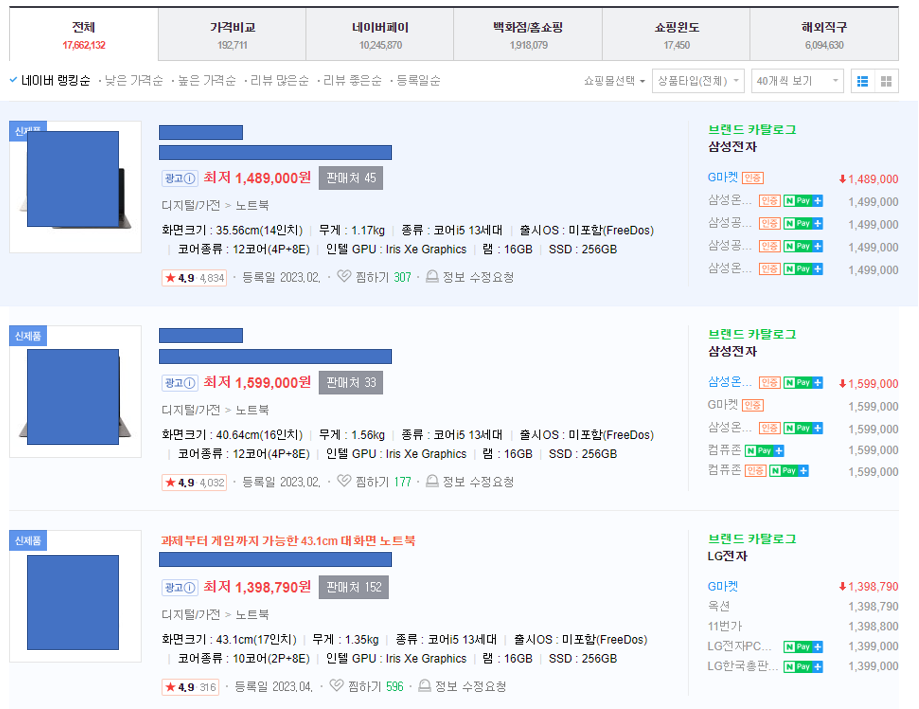Viewport: 919px width, 709px height.
Task: Open the 네이버페이 tab
Action: (x=380, y=35)
